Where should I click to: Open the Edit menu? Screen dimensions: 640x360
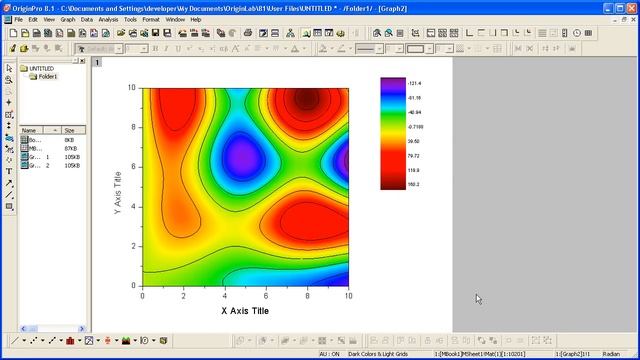coord(33,20)
